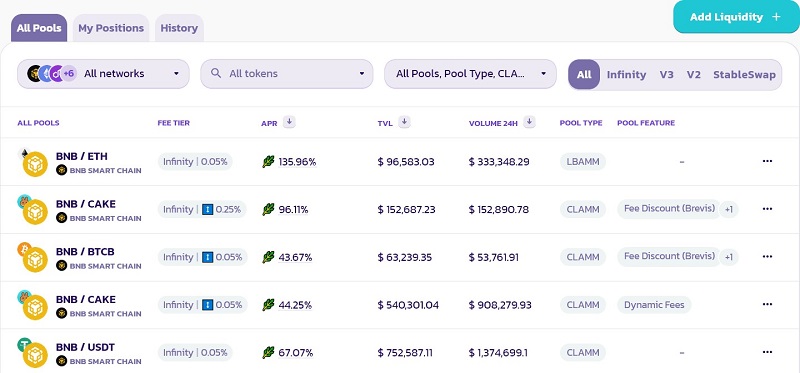
Task: Select the StableSwap pool filter
Action: click(744, 74)
